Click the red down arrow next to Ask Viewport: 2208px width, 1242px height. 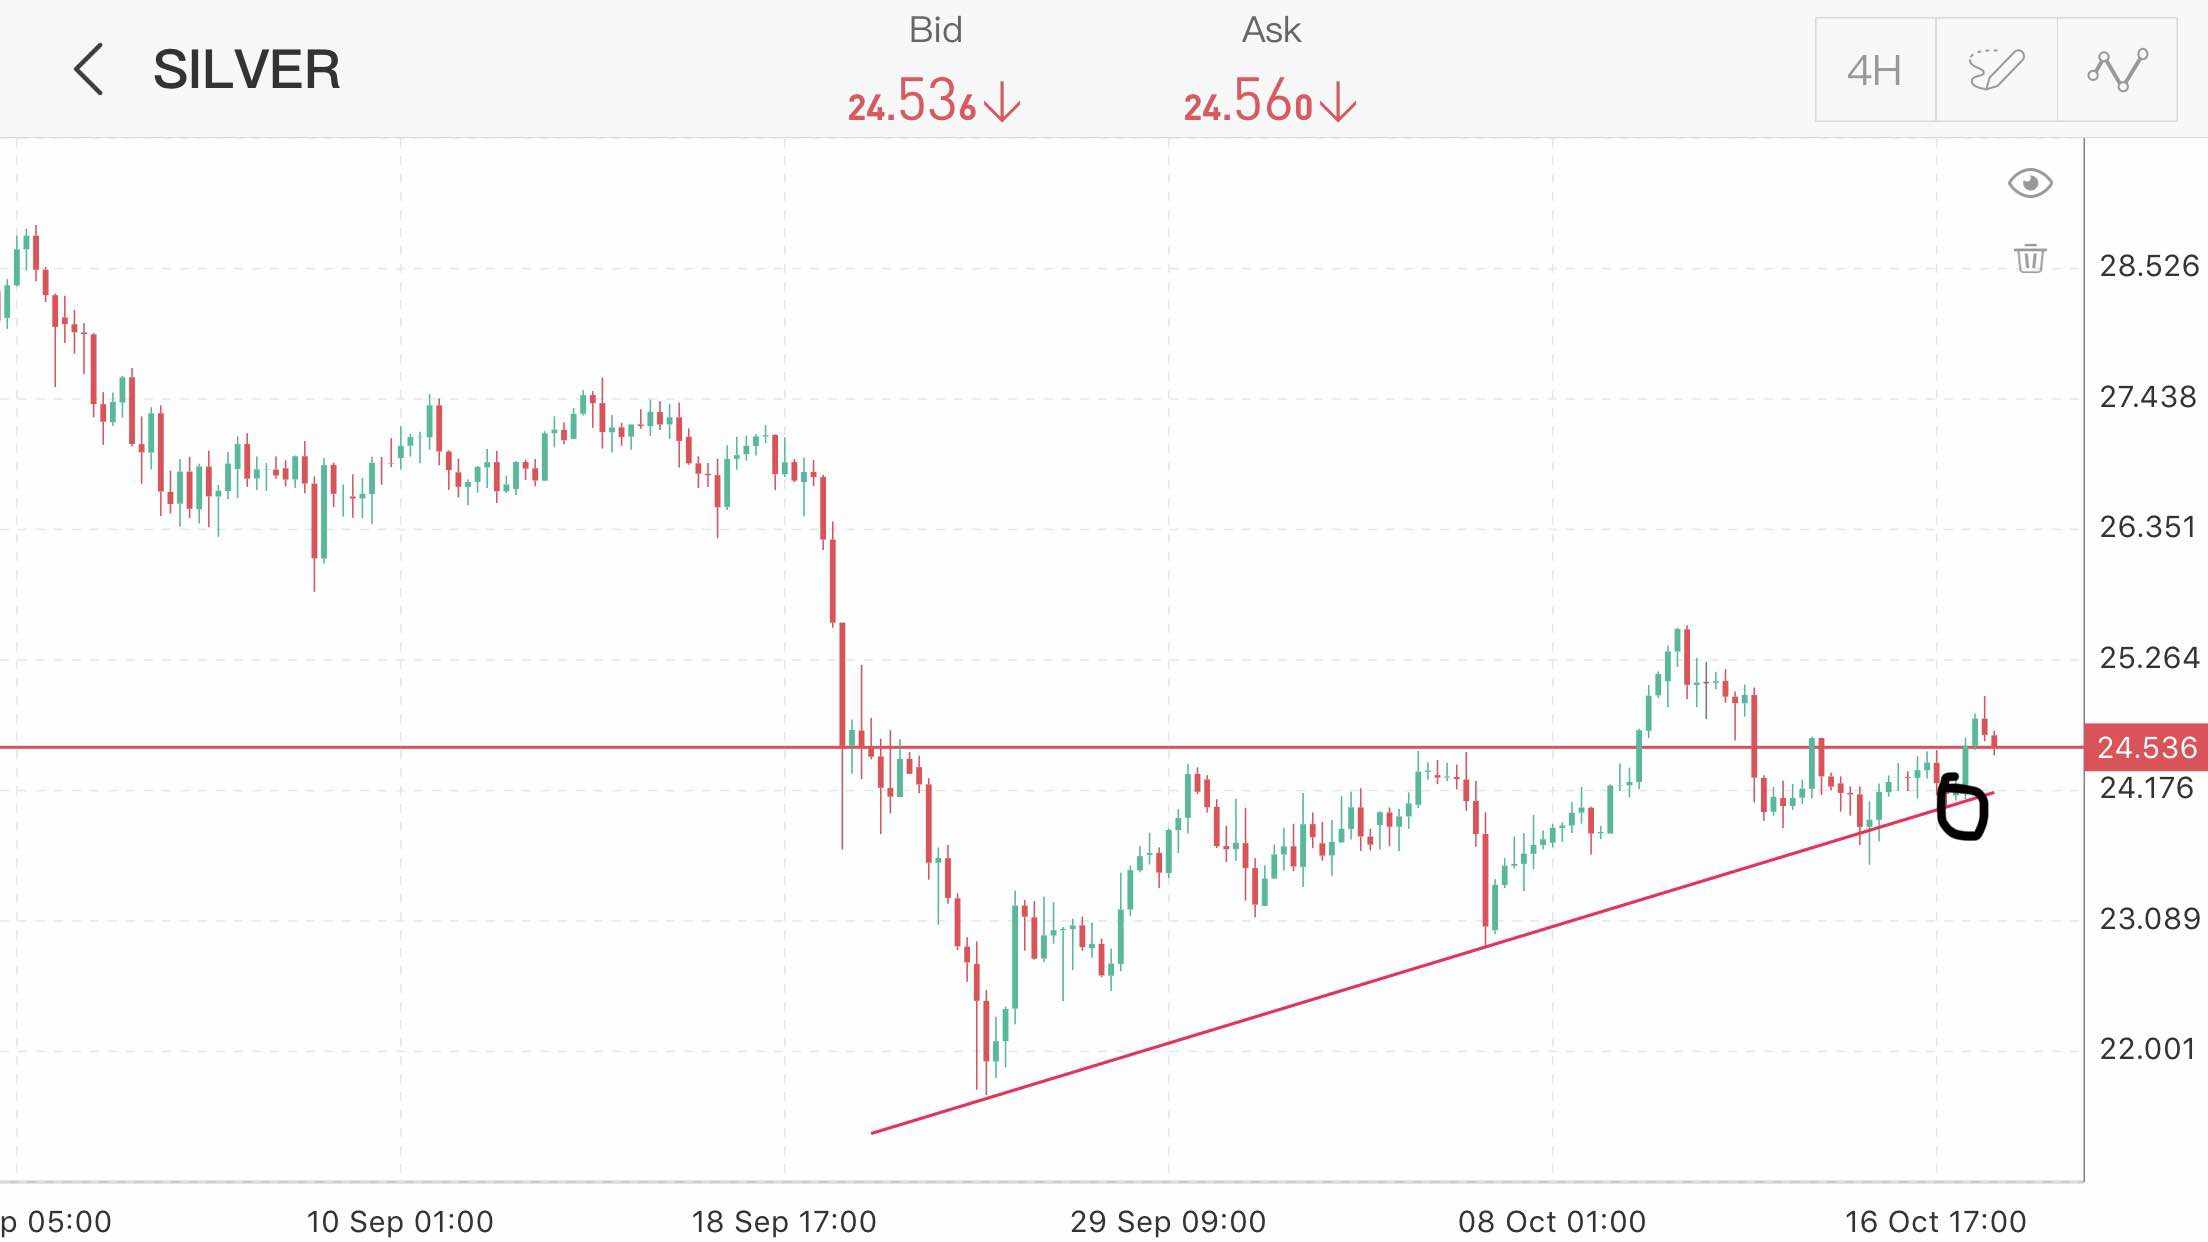click(1338, 103)
